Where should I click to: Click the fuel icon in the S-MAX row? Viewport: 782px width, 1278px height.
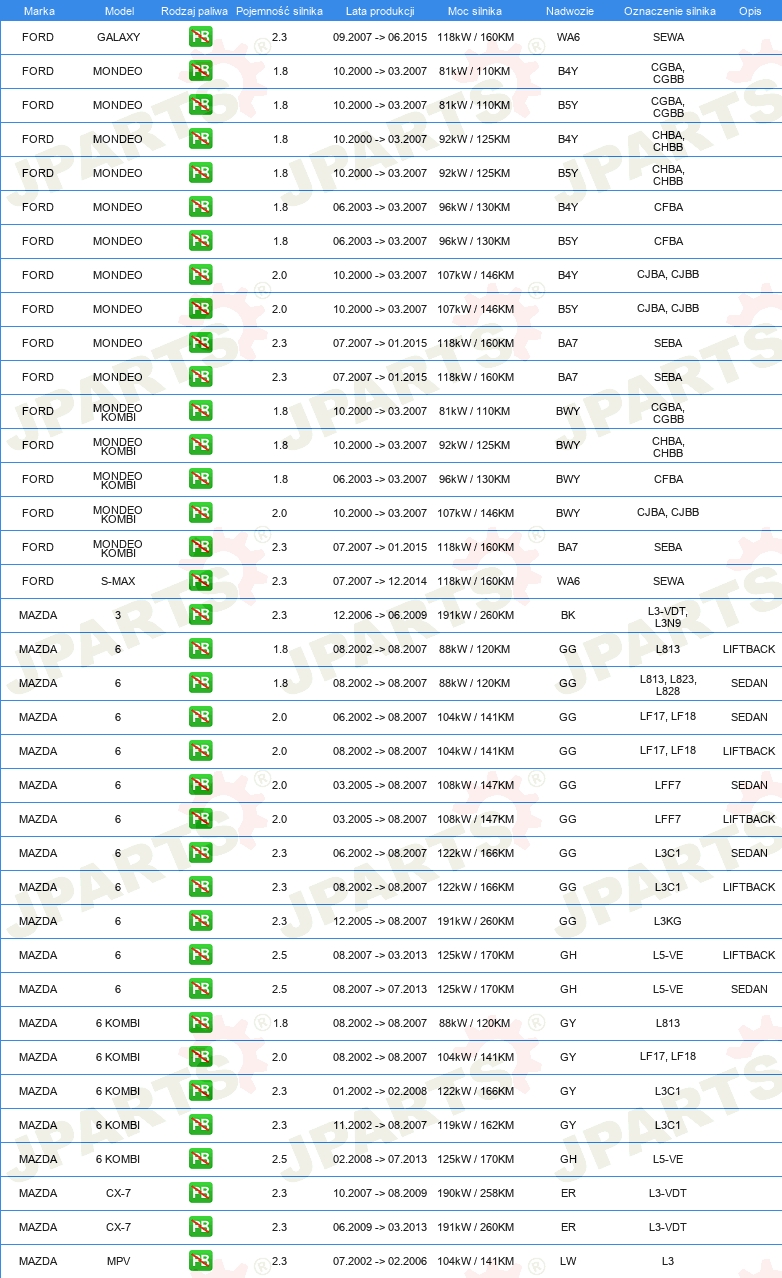coord(201,581)
